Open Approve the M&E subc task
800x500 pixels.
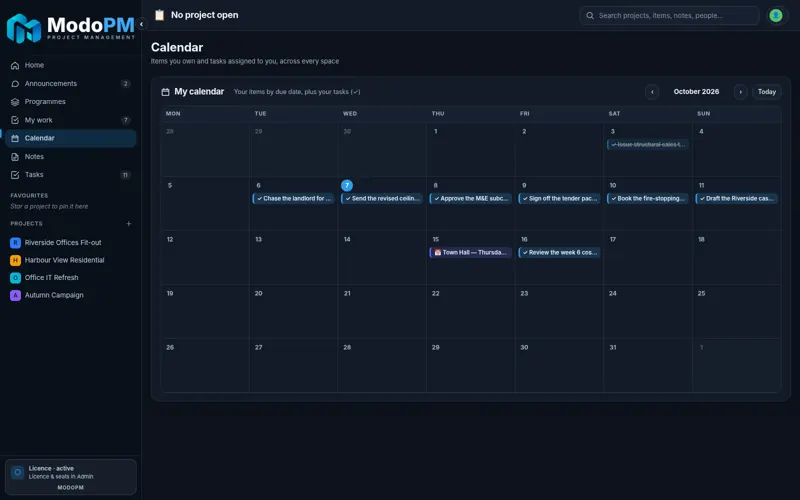470,198
